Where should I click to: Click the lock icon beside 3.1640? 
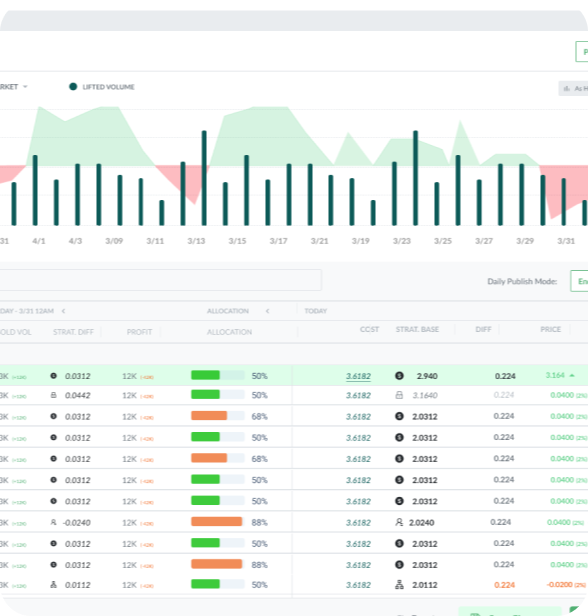pos(399,395)
